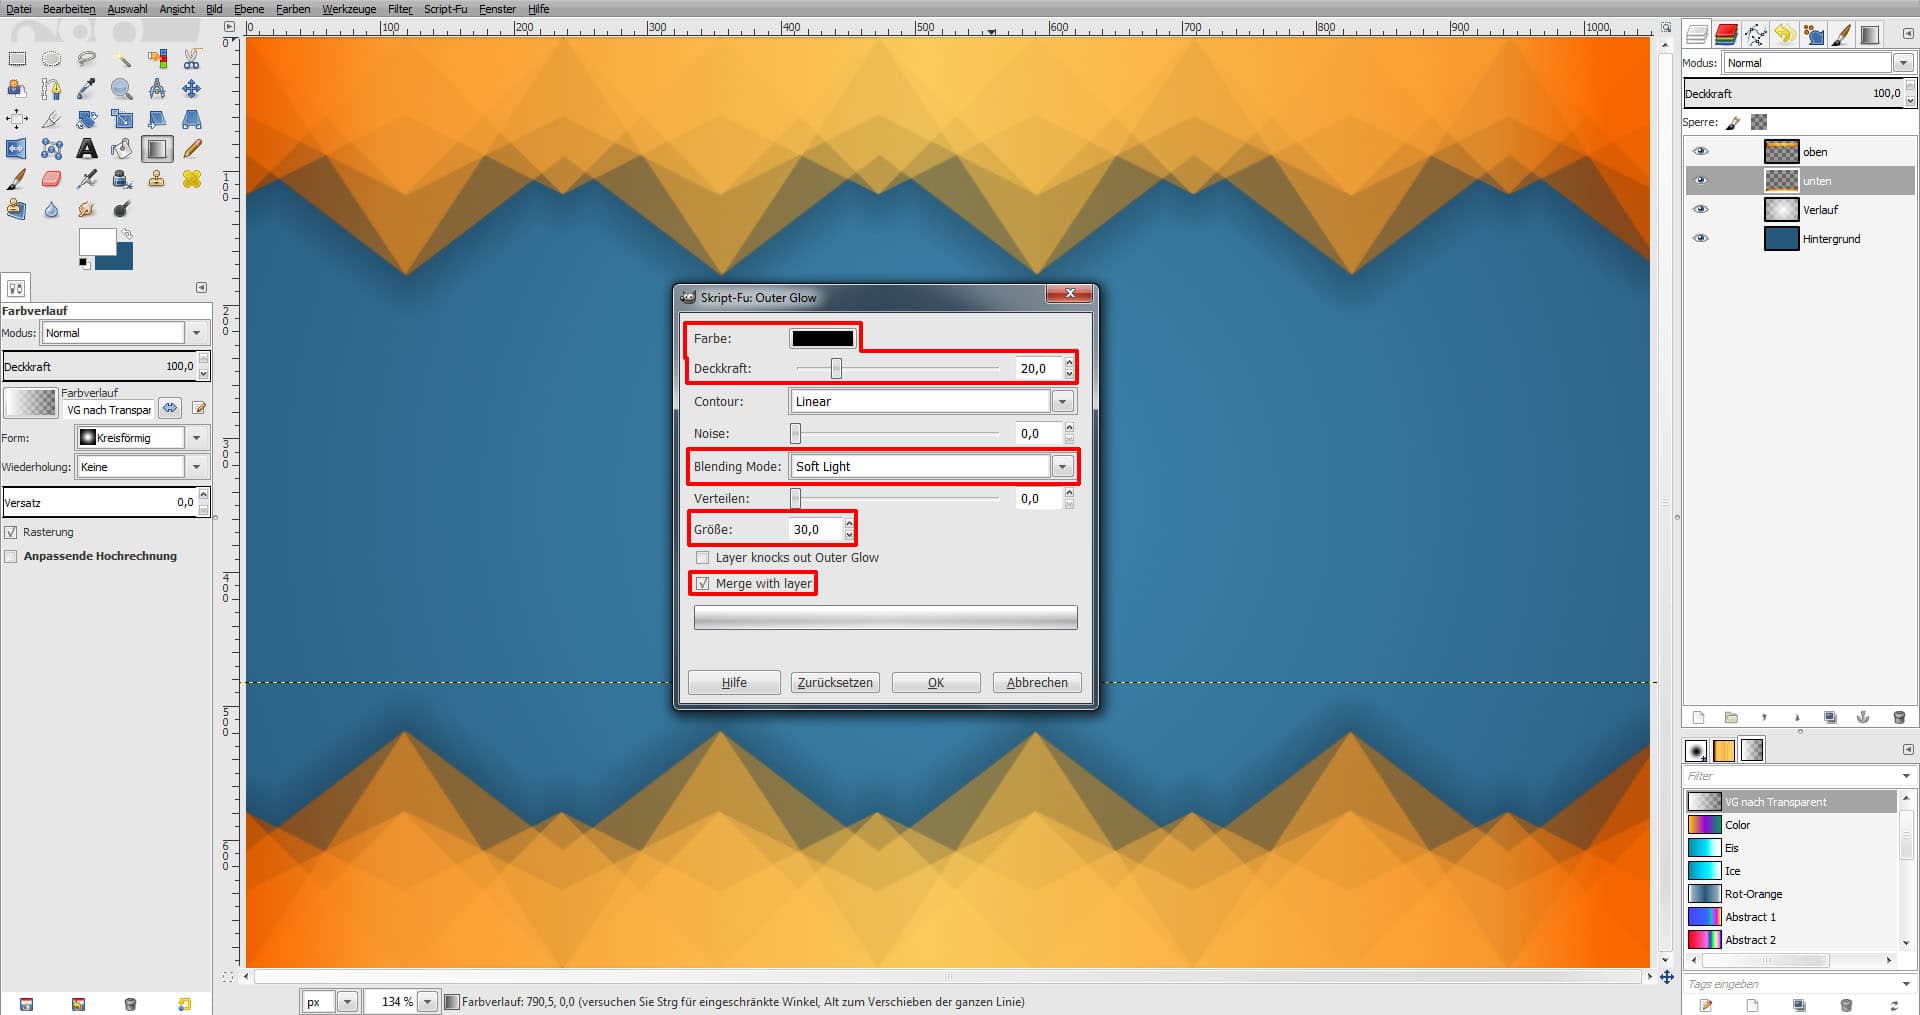Activate the Eraser tool
The image size is (1920, 1015).
(51, 179)
